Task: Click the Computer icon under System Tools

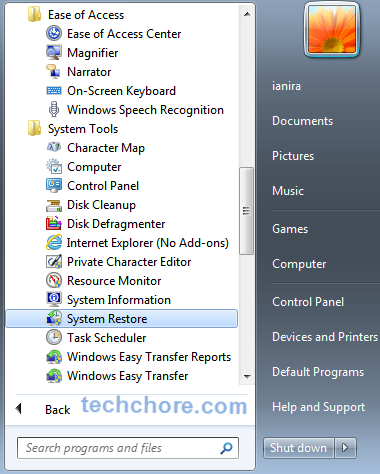Action: point(54,167)
